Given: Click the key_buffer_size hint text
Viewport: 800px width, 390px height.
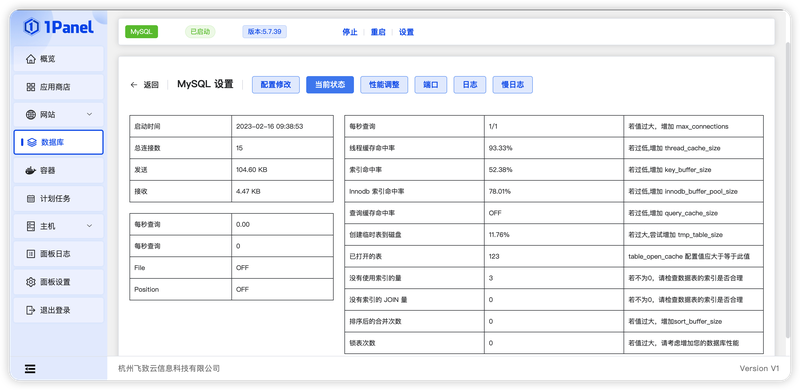Looking at the screenshot, I should coord(669,169).
